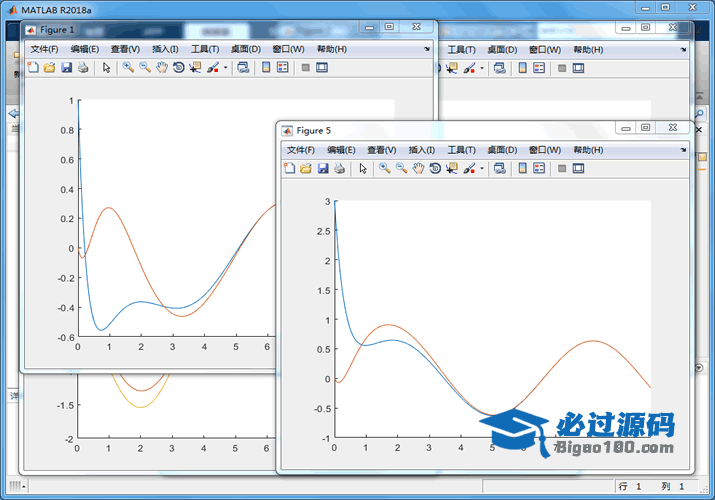Open brush color dropdown arrow in Figure 1

click(225, 67)
